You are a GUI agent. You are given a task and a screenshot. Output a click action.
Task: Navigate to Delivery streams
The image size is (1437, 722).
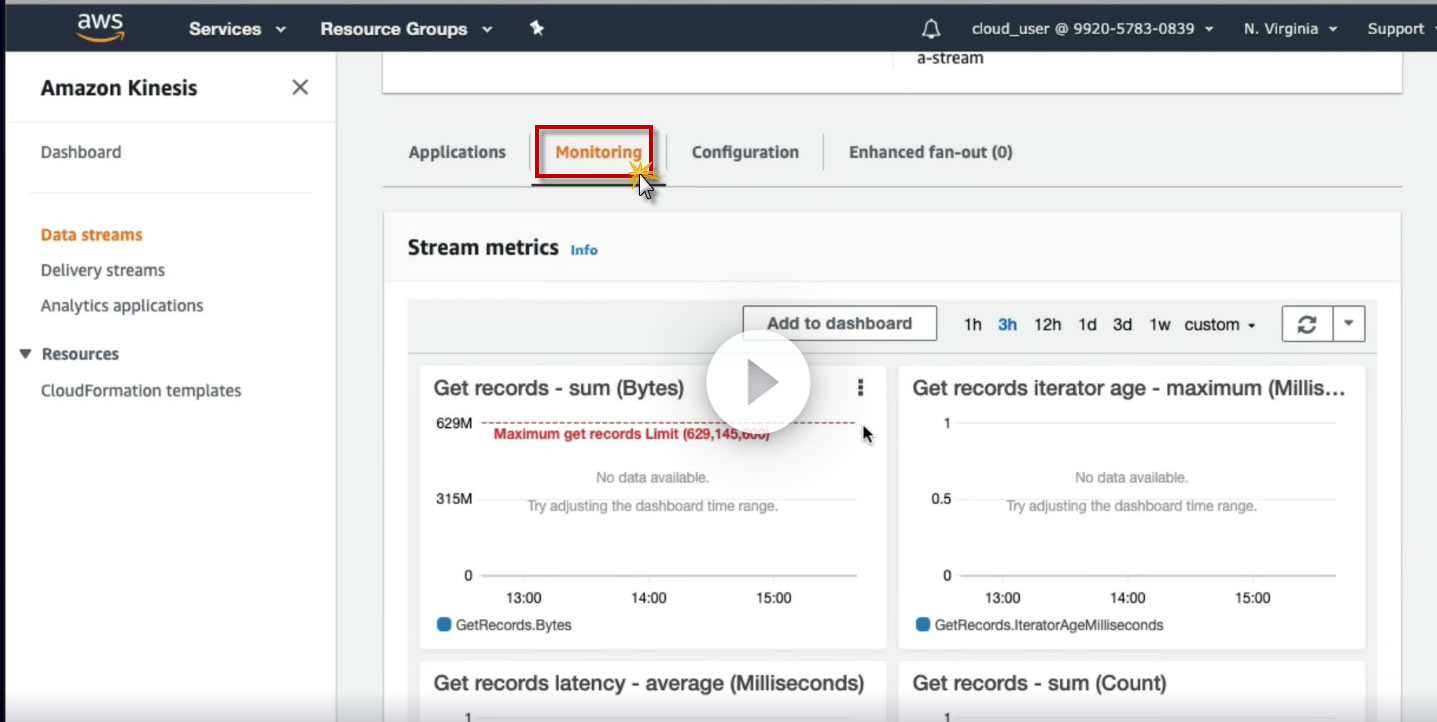[103, 270]
